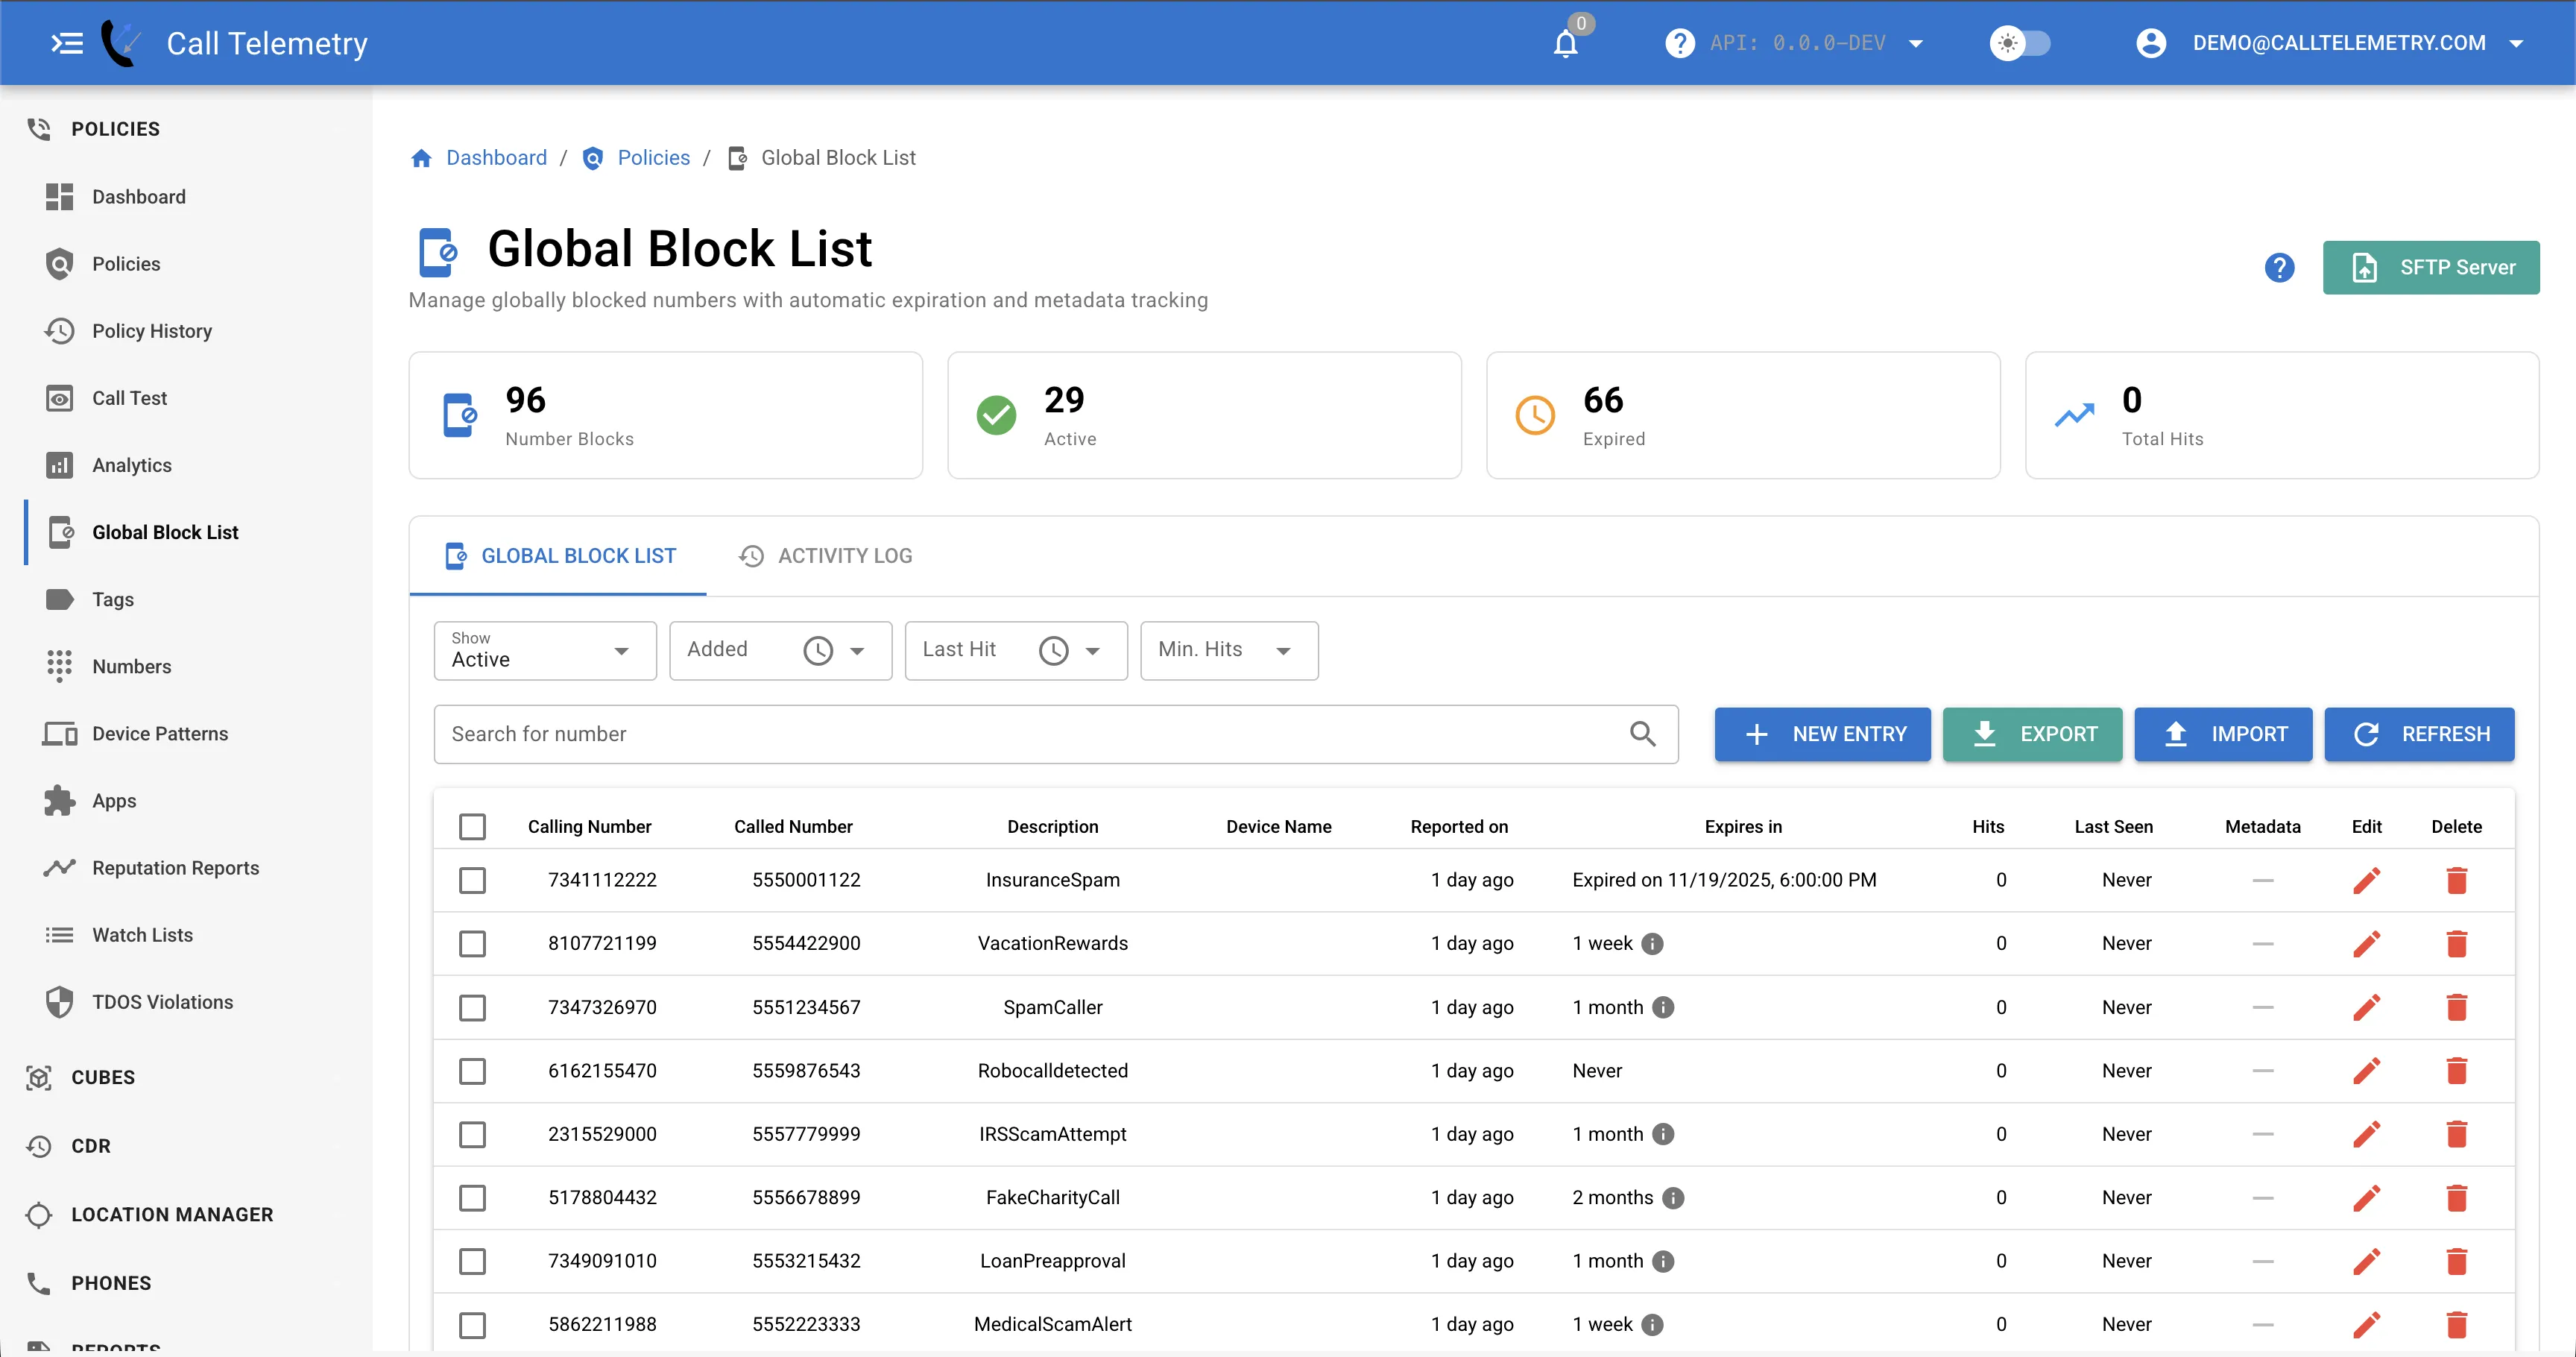2576x1357 pixels.
Task: Check the select-all checkbox in table header
Action: coord(472,826)
